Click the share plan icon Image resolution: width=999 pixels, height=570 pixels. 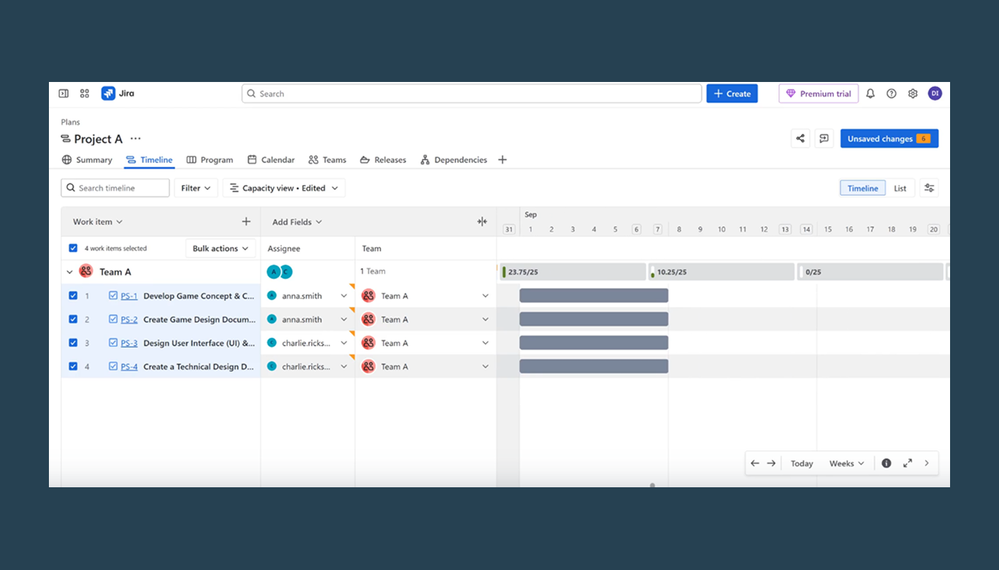point(800,138)
